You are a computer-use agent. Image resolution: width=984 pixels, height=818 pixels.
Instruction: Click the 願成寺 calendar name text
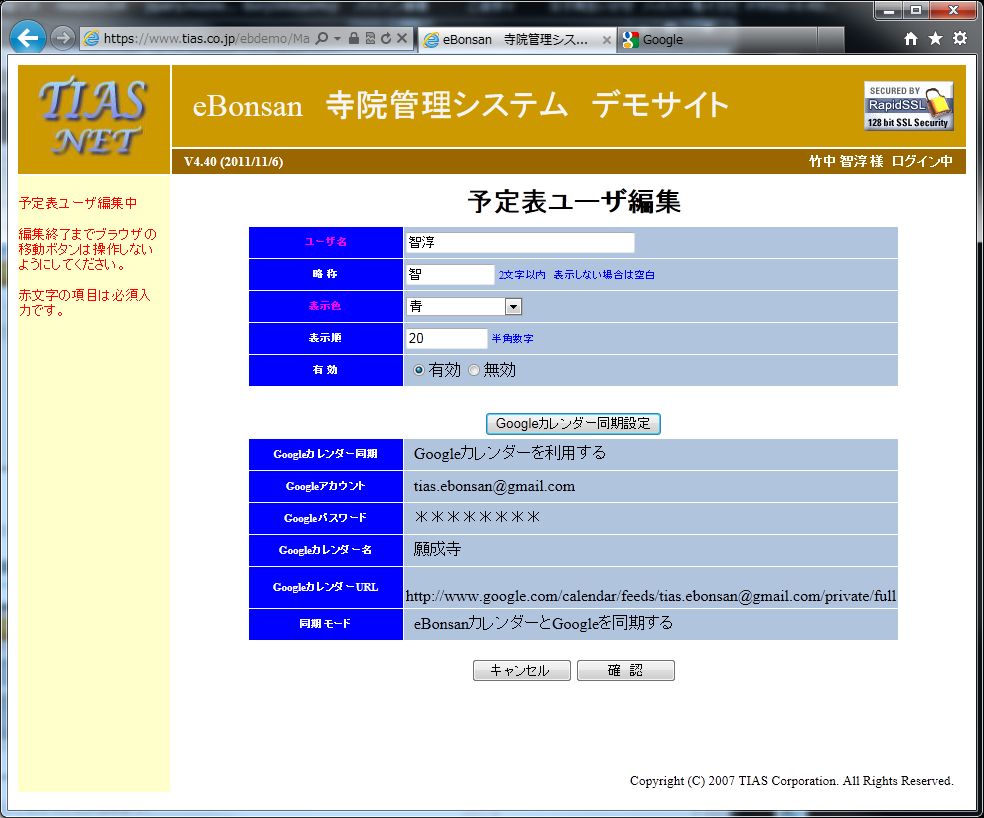[437, 549]
